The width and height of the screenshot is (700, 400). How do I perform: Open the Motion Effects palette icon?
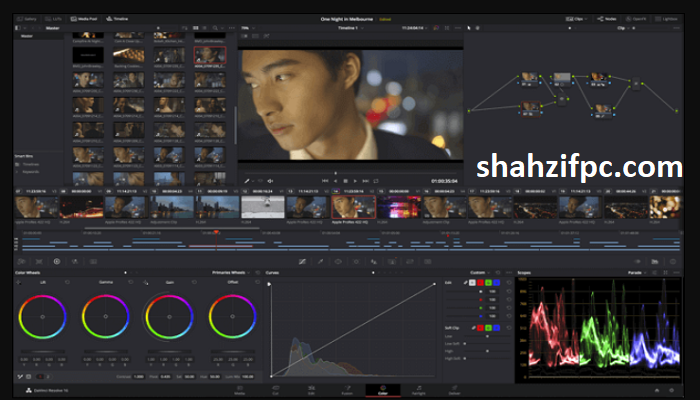pos(93,262)
